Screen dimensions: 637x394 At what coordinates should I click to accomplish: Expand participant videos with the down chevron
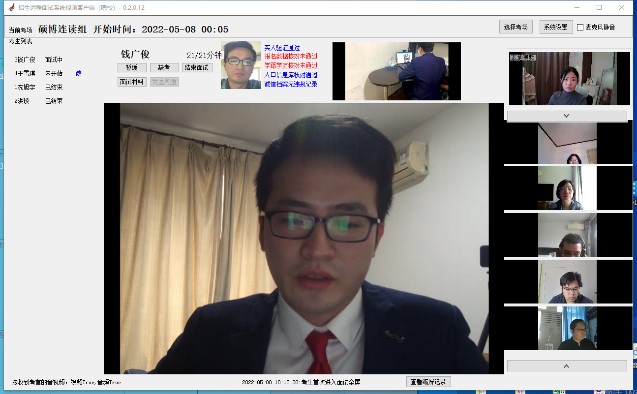[x=566, y=116]
